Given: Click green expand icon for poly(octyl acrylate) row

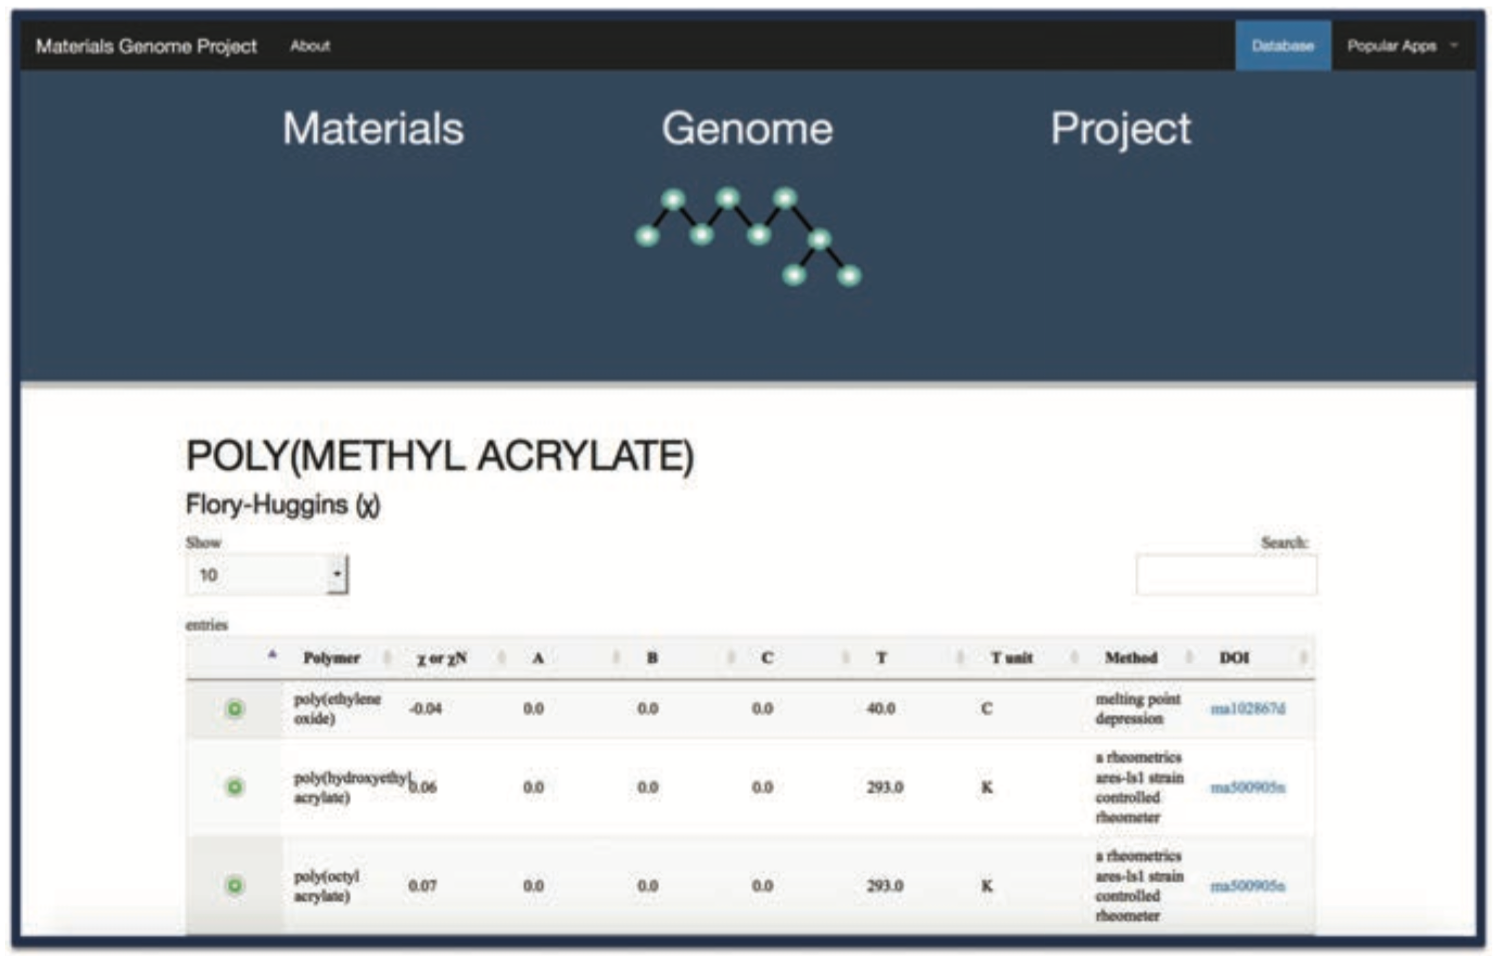Looking at the screenshot, I should coord(235,886).
